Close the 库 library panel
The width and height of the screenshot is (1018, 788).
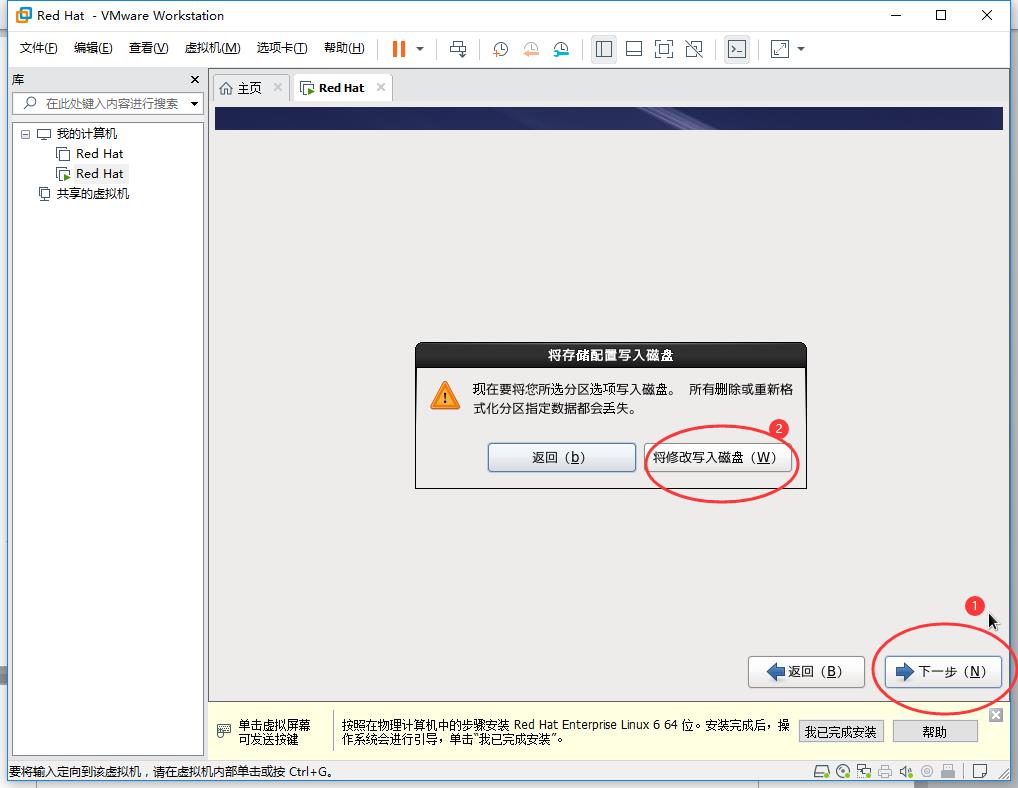click(x=195, y=79)
